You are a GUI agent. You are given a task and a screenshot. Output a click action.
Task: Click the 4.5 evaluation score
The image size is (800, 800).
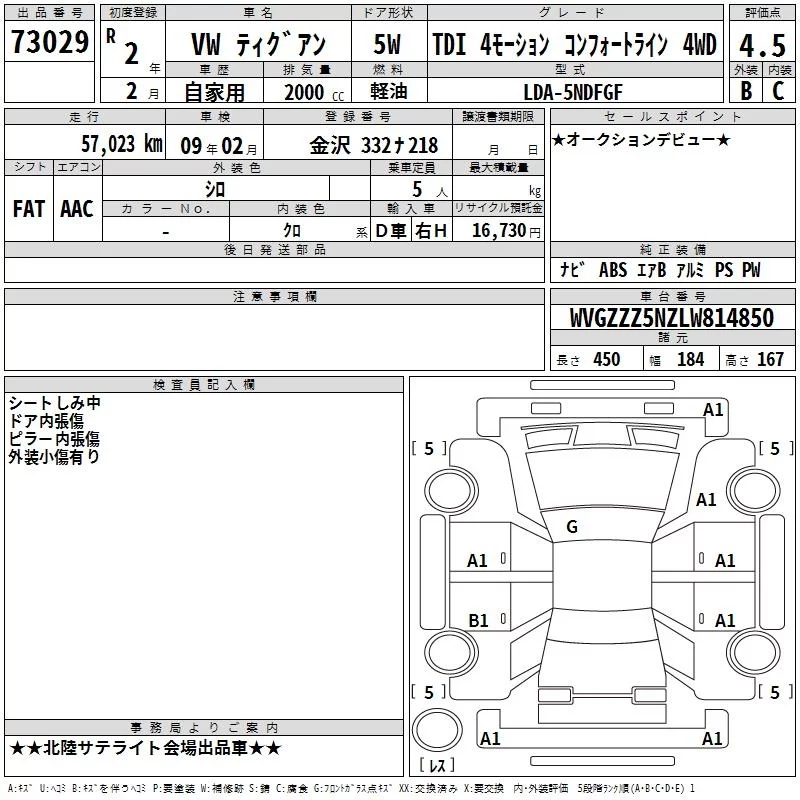pyautogui.click(x=761, y=44)
